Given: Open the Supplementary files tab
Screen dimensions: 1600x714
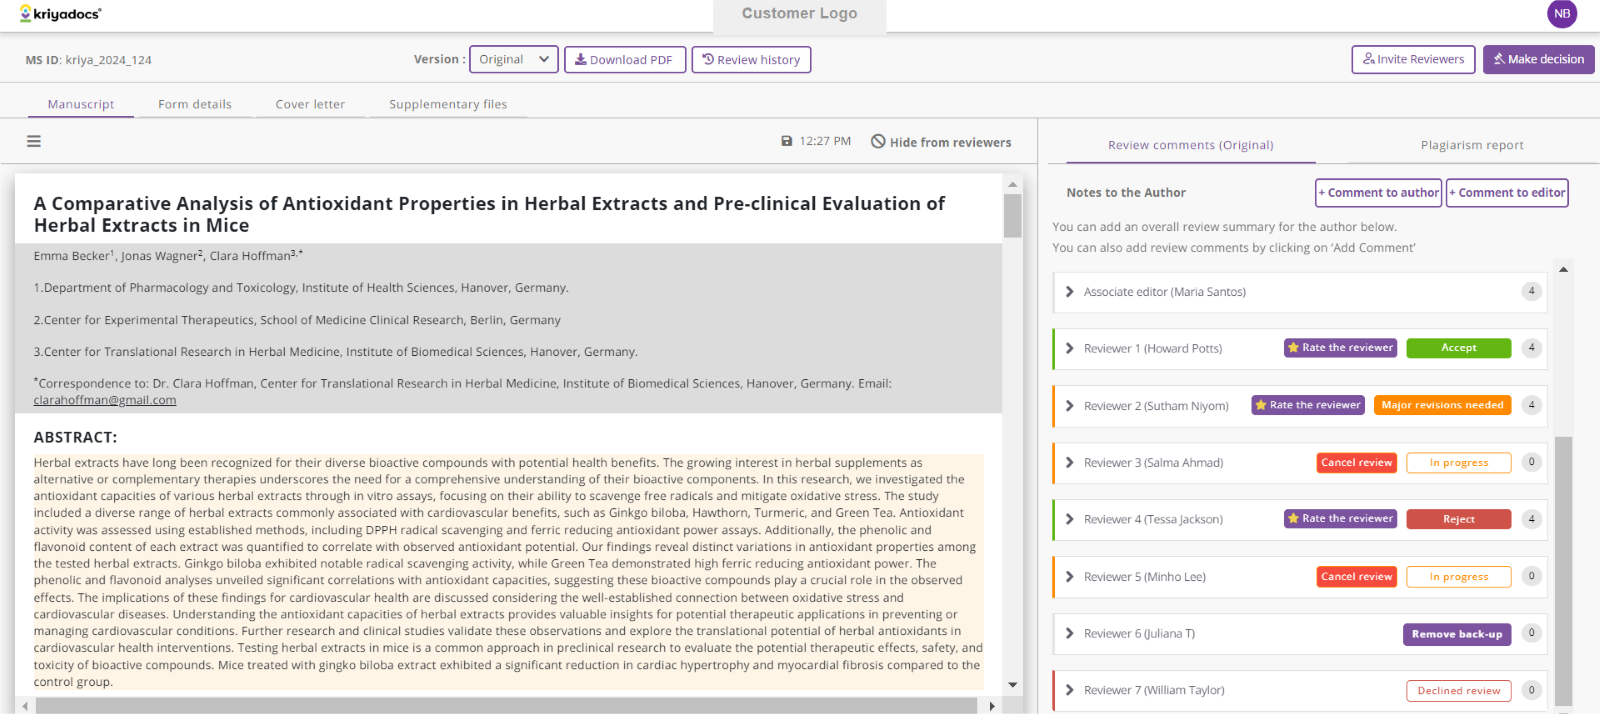Looking at the screenshot, I should point(448,104).
